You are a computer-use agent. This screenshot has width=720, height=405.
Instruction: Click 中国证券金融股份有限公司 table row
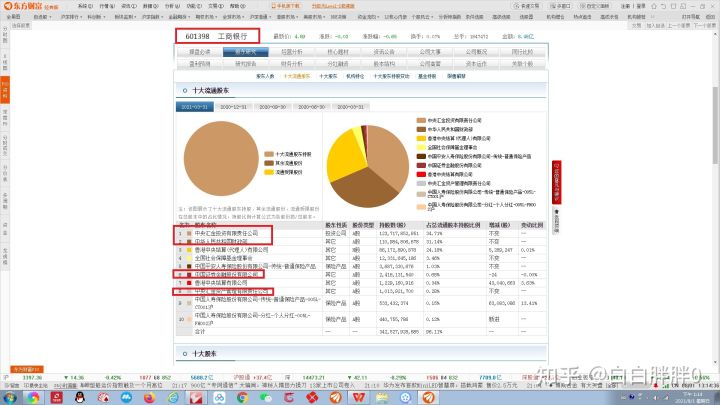(x=361, y=275)
